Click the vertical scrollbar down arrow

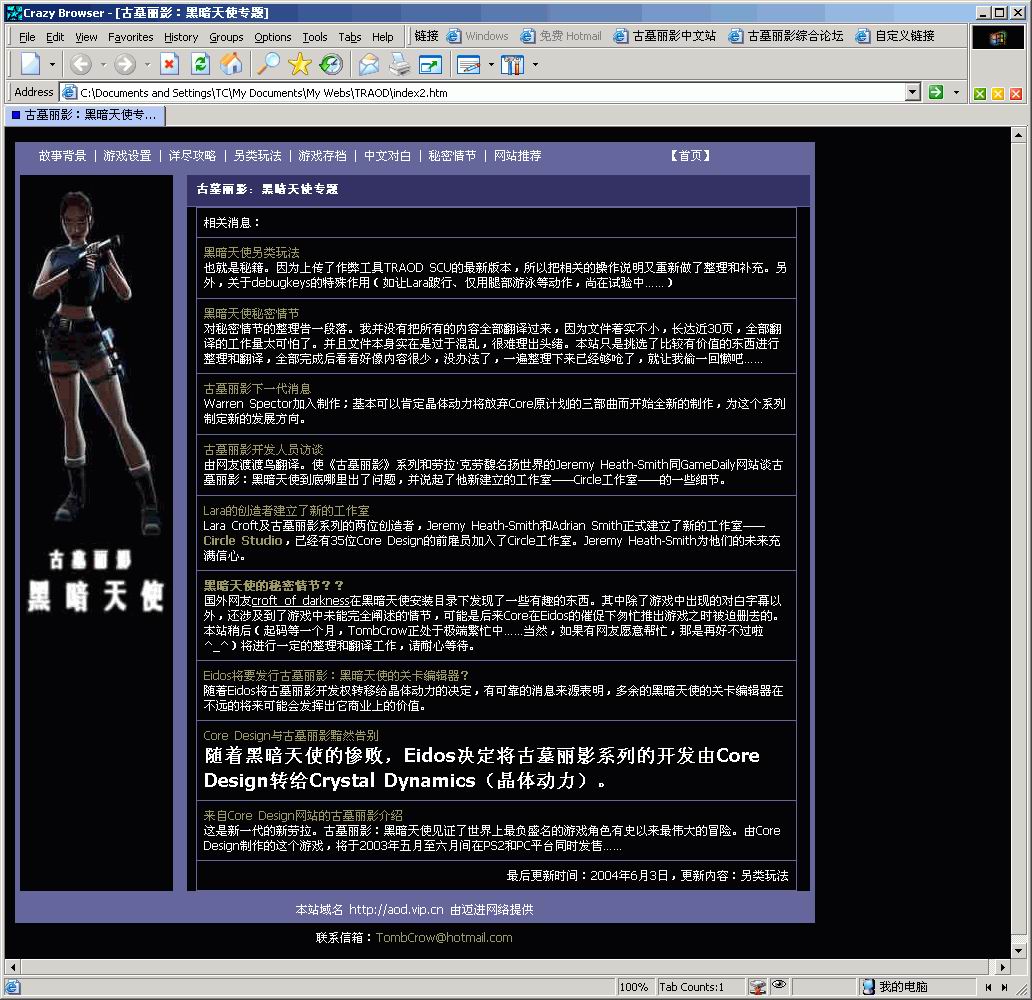coord(1018,951)
